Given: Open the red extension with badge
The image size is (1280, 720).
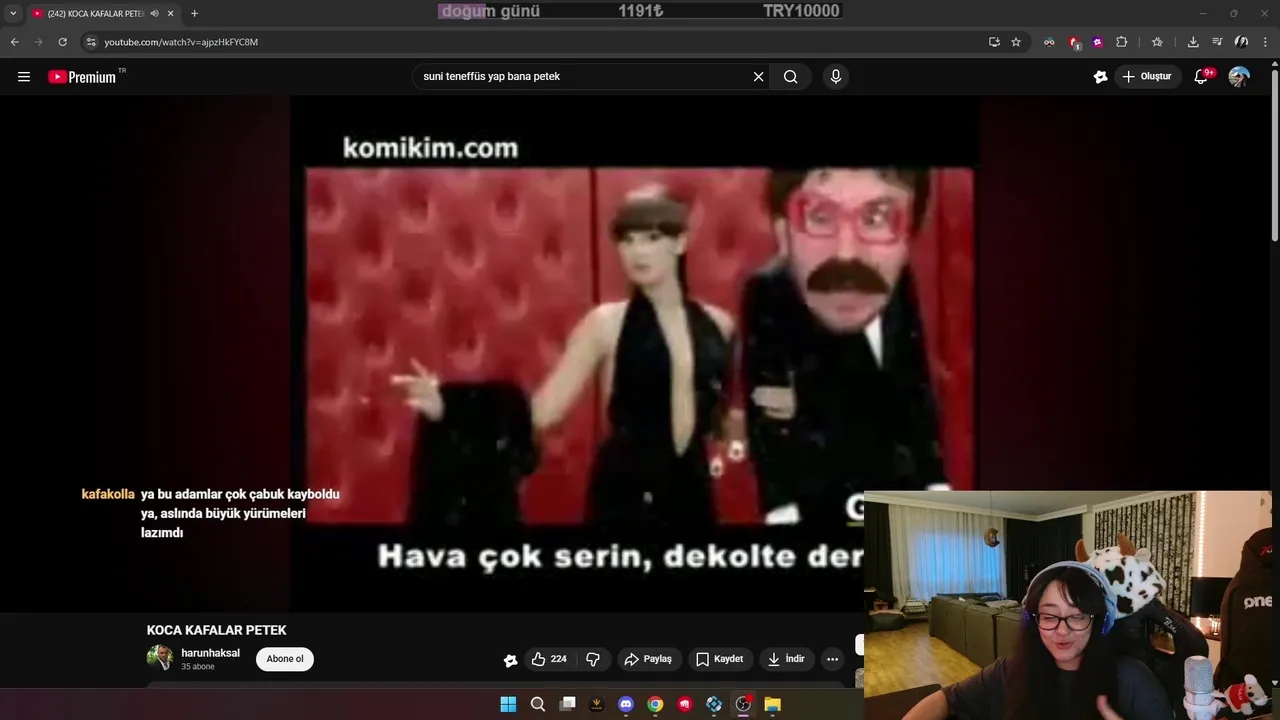Looking at the screenshot, I should click(1074, 42).
